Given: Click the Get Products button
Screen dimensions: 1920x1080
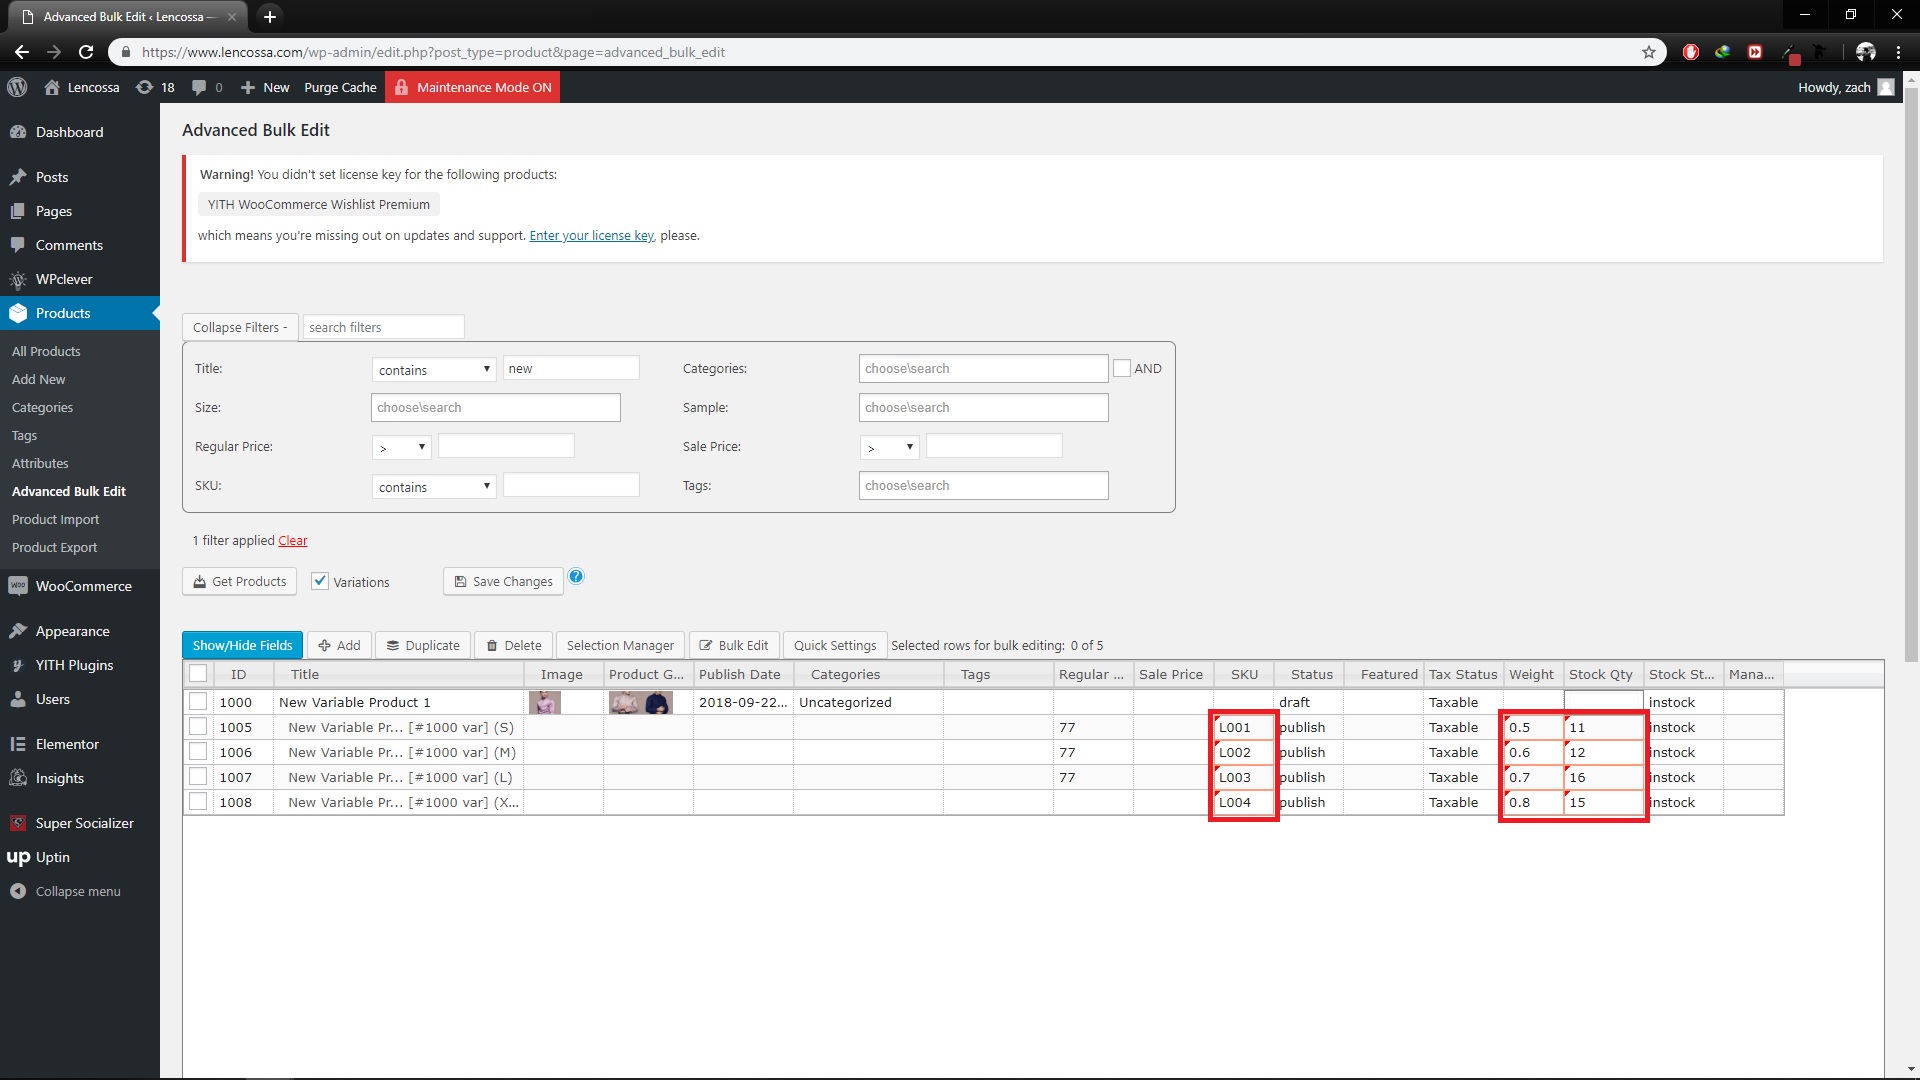Looking at the screenshot, I should [x=239, y=581].
